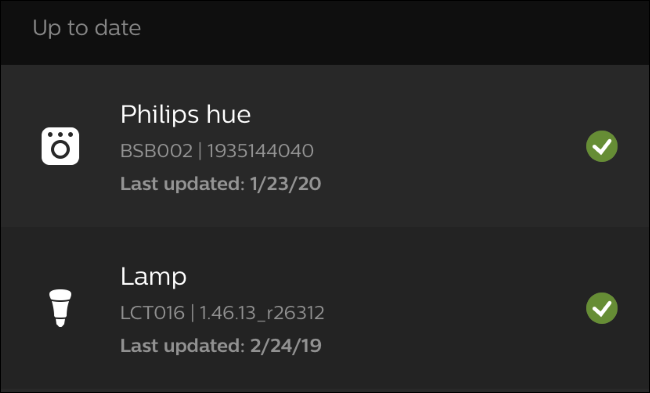Image resolution: width=650 pixels, height=393 pixels.
Task: Open the Lamp device entry title
Action: 153,276
